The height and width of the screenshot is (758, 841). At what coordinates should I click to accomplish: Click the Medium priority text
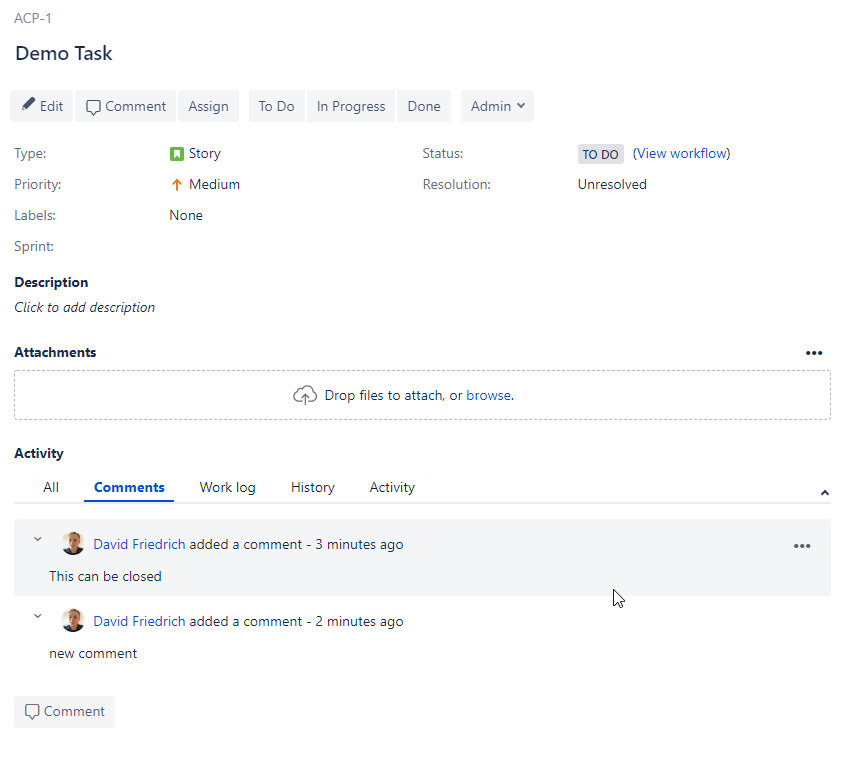tap(214, 185)
